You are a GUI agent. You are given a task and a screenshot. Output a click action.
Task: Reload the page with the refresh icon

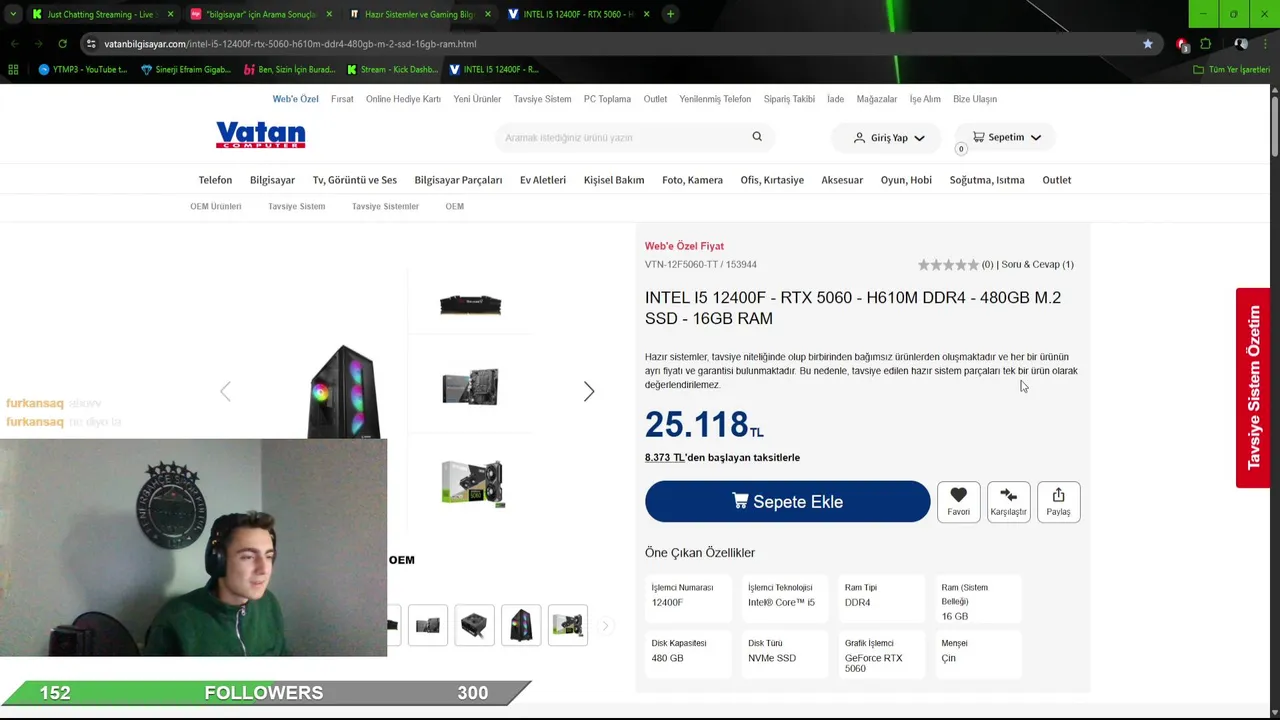pyautogui.click(x=62, y=44)
